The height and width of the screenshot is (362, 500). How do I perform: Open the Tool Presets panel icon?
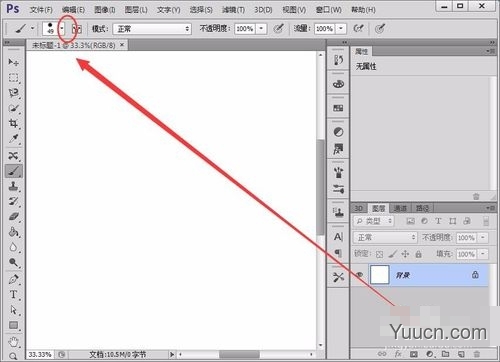(x=338, y=277)
